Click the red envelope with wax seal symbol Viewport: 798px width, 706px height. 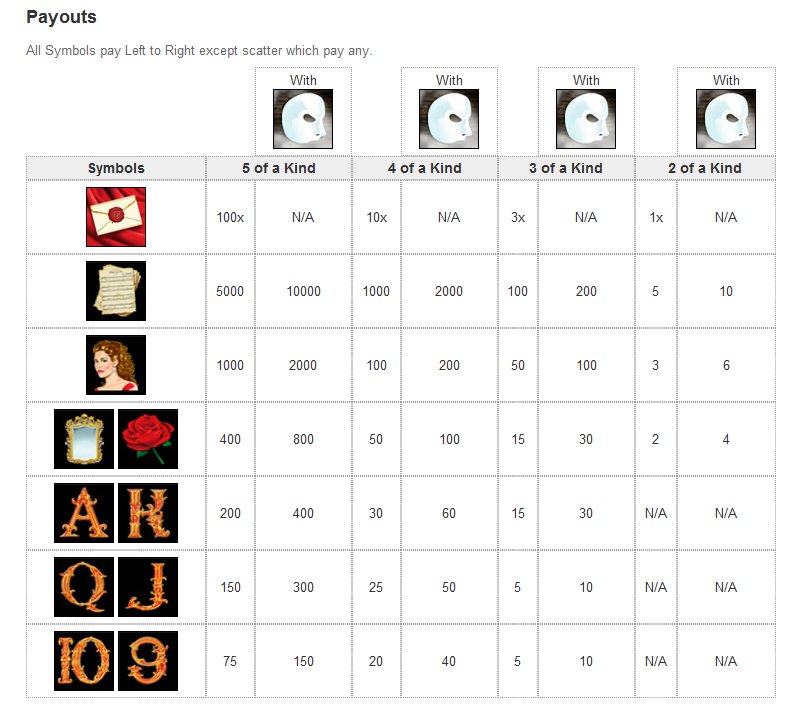[116, 217]
